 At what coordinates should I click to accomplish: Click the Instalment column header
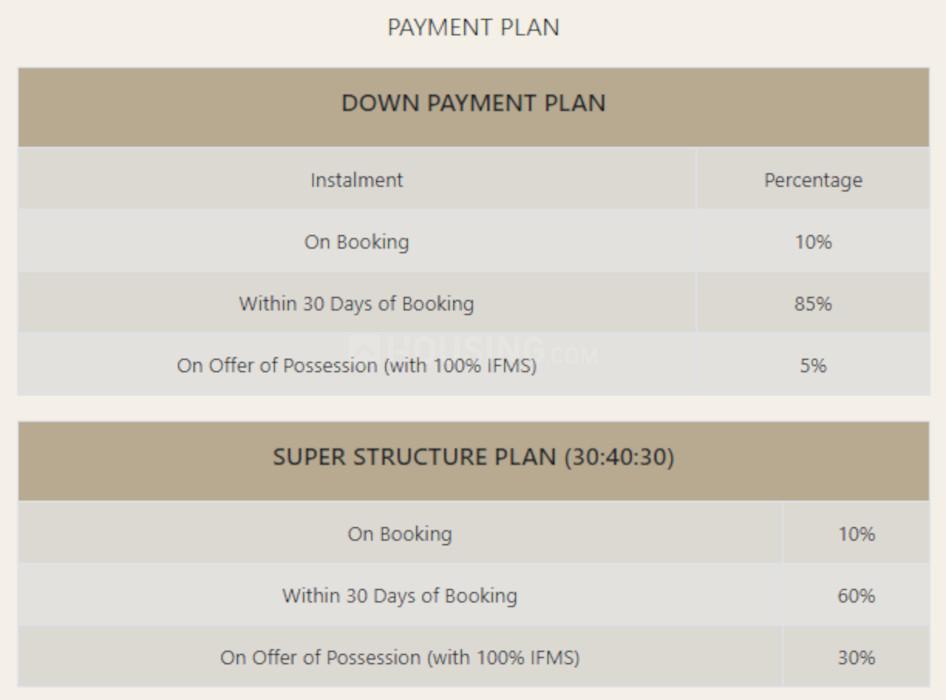tap(356, 180)
